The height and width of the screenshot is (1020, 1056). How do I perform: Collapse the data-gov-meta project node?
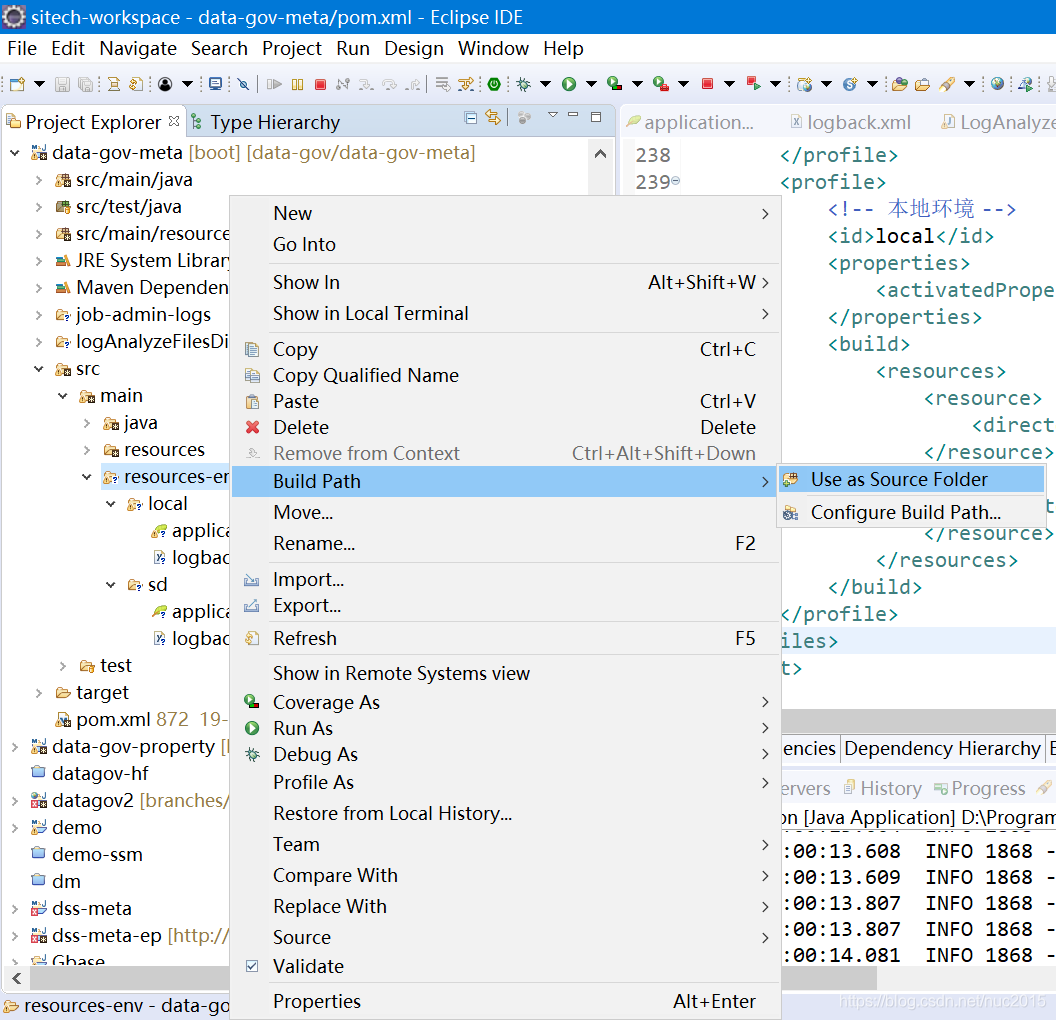click(15, 154)
